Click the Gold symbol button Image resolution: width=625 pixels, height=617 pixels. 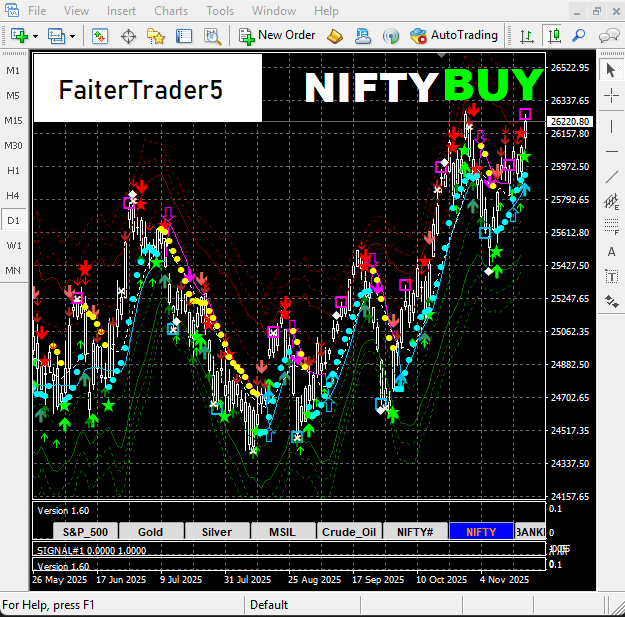150,532
